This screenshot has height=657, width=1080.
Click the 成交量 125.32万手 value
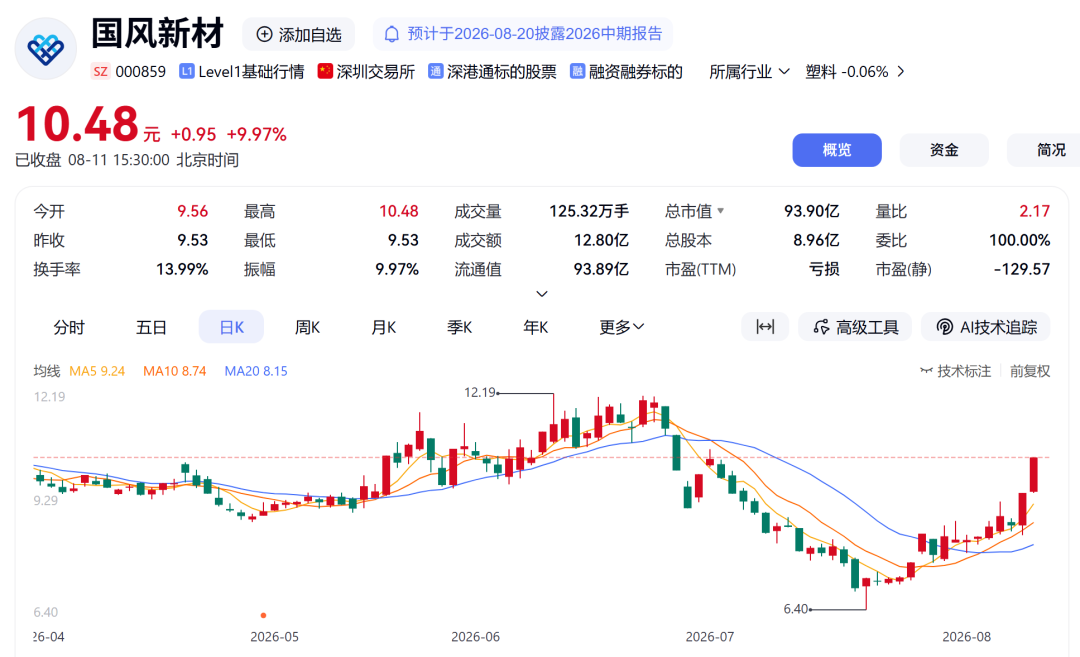(589, 211)
